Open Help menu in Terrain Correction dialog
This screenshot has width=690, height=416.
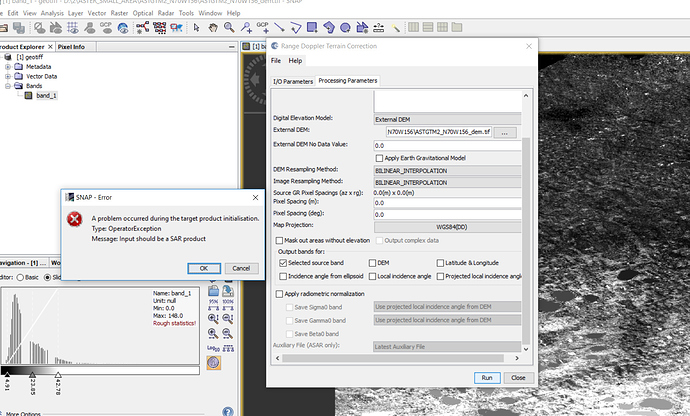tap(295, 61)
